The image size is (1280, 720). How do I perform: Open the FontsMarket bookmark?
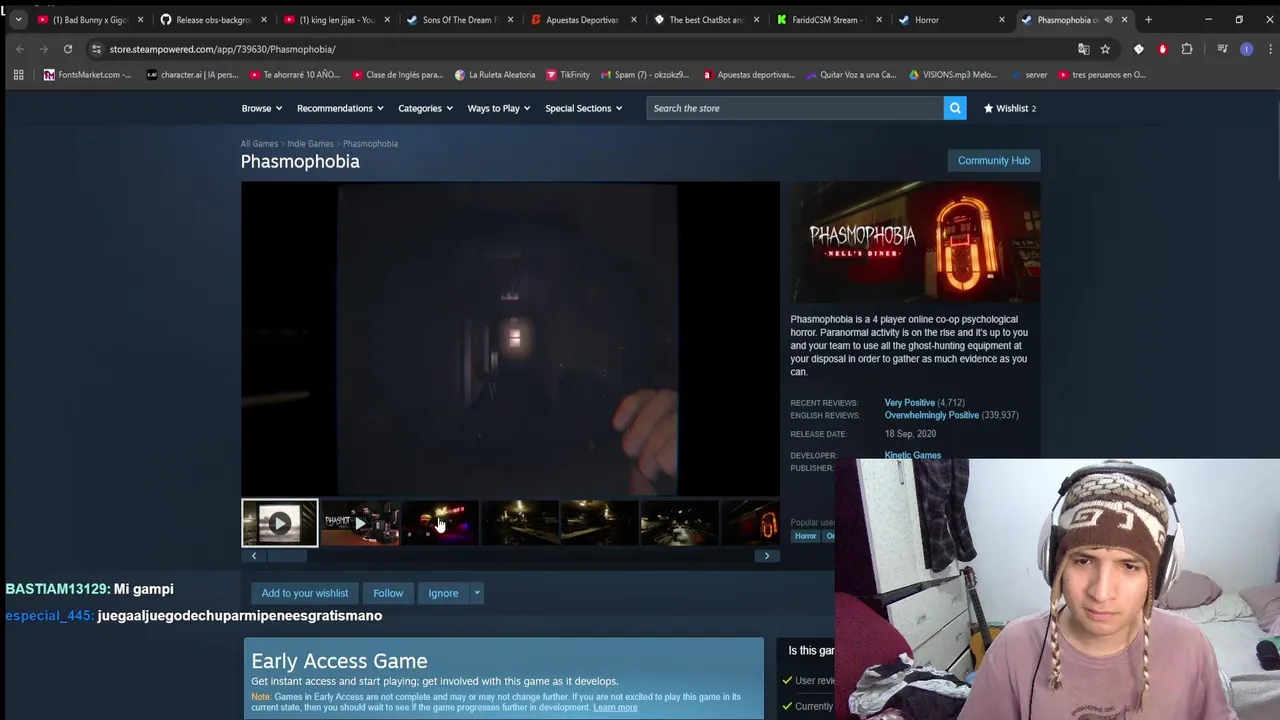point(87,75)
